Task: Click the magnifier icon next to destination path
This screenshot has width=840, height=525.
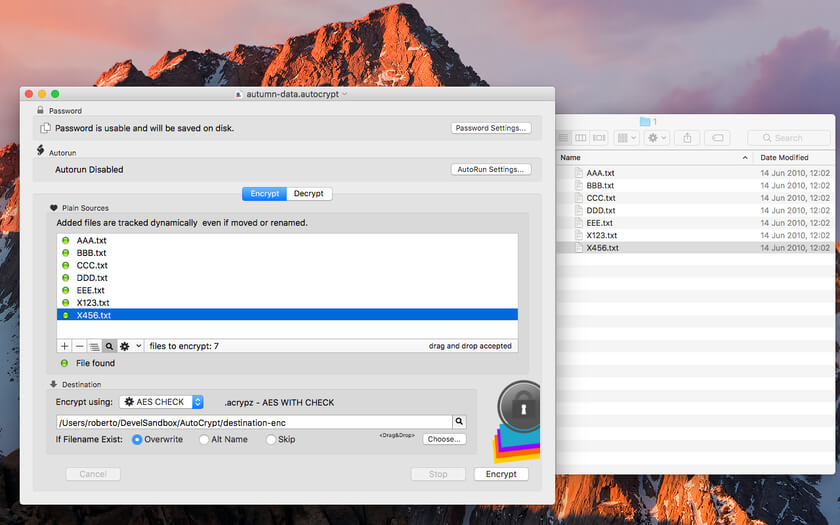Action: [x=459, y=422]
